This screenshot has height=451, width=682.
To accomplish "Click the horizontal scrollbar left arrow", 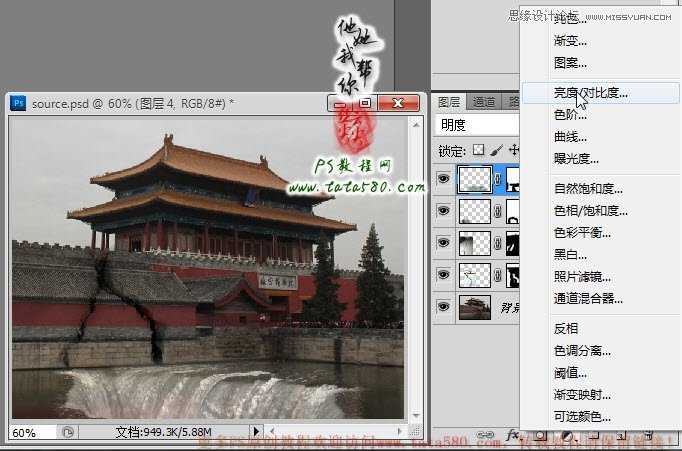I will 272,431.
